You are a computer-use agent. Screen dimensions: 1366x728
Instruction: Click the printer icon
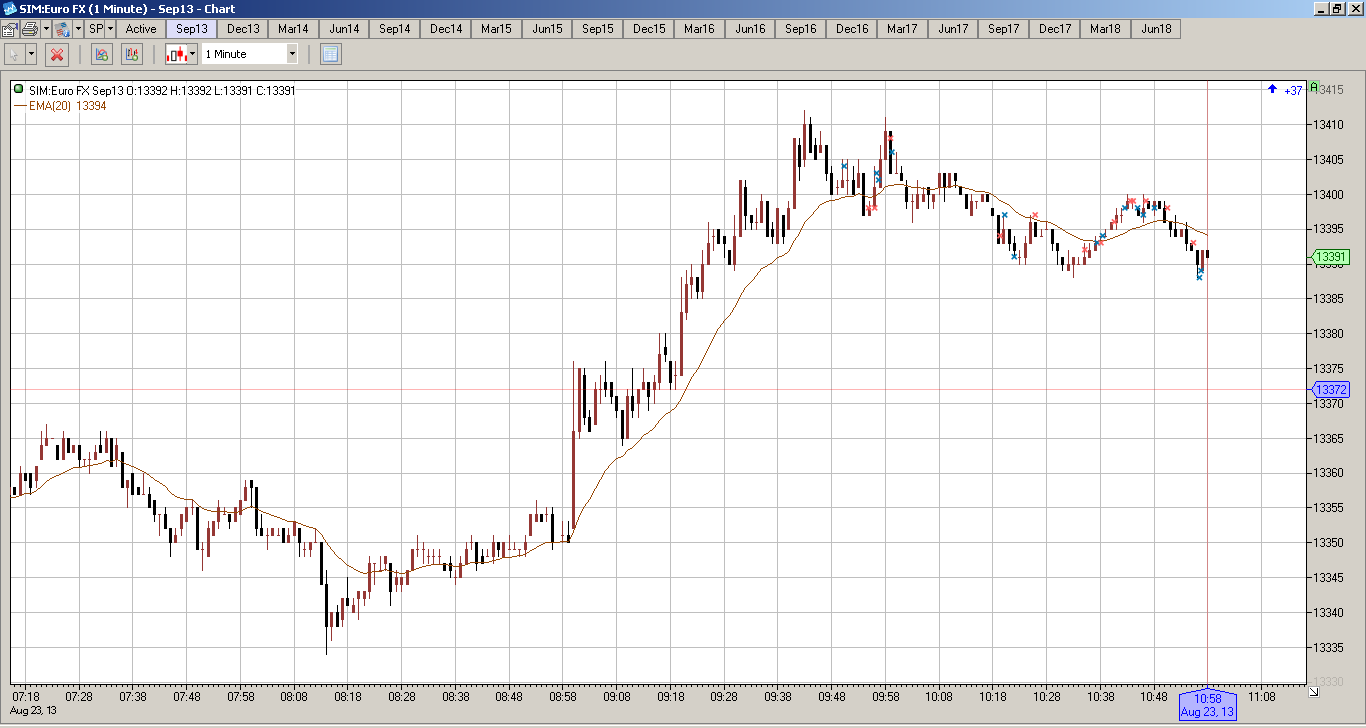click(29, 29)
